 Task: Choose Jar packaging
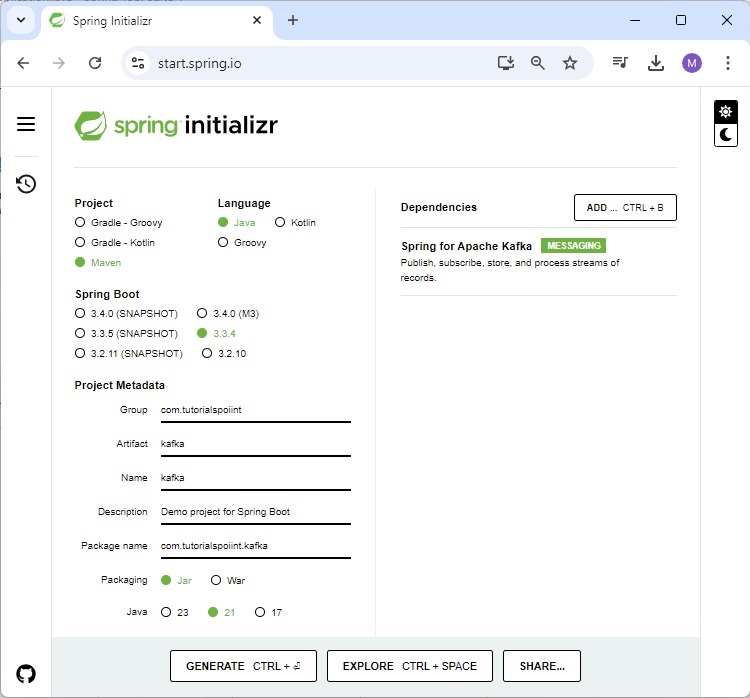click(x=176, y=580)
